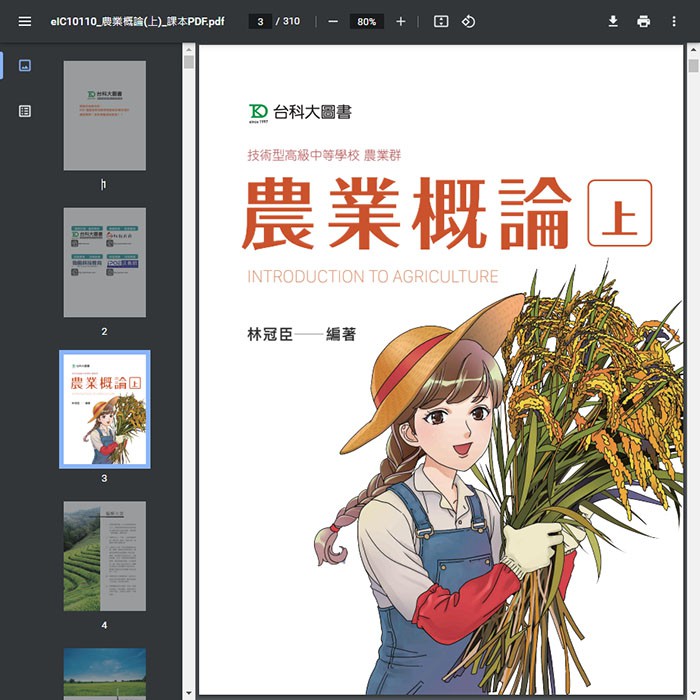Click the fit to page icon
The image size is (700, 700).
click(441, 21)
